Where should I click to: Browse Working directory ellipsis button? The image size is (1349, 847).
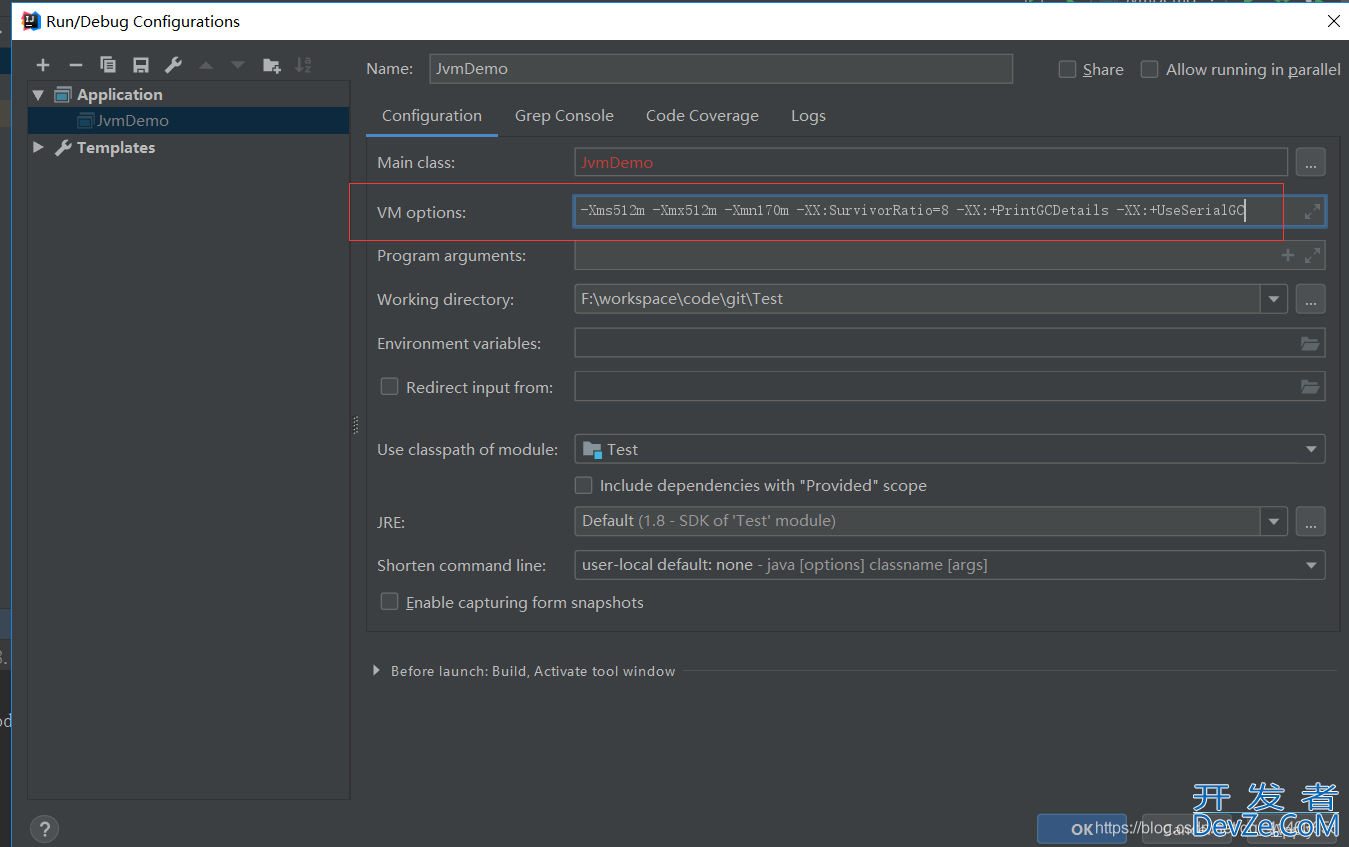coord(1311,299)
